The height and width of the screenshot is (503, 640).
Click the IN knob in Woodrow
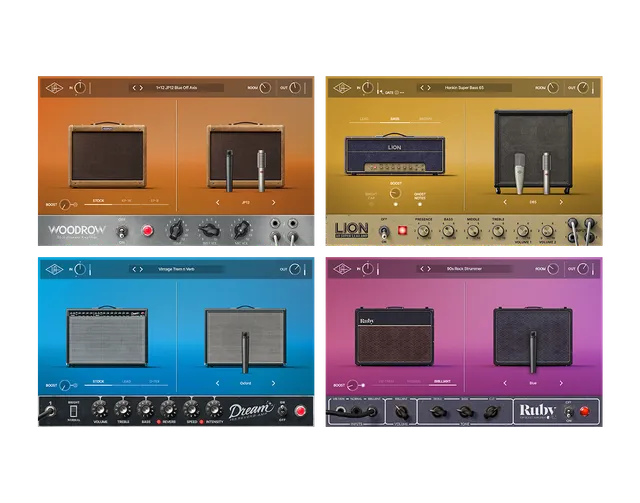80,88
